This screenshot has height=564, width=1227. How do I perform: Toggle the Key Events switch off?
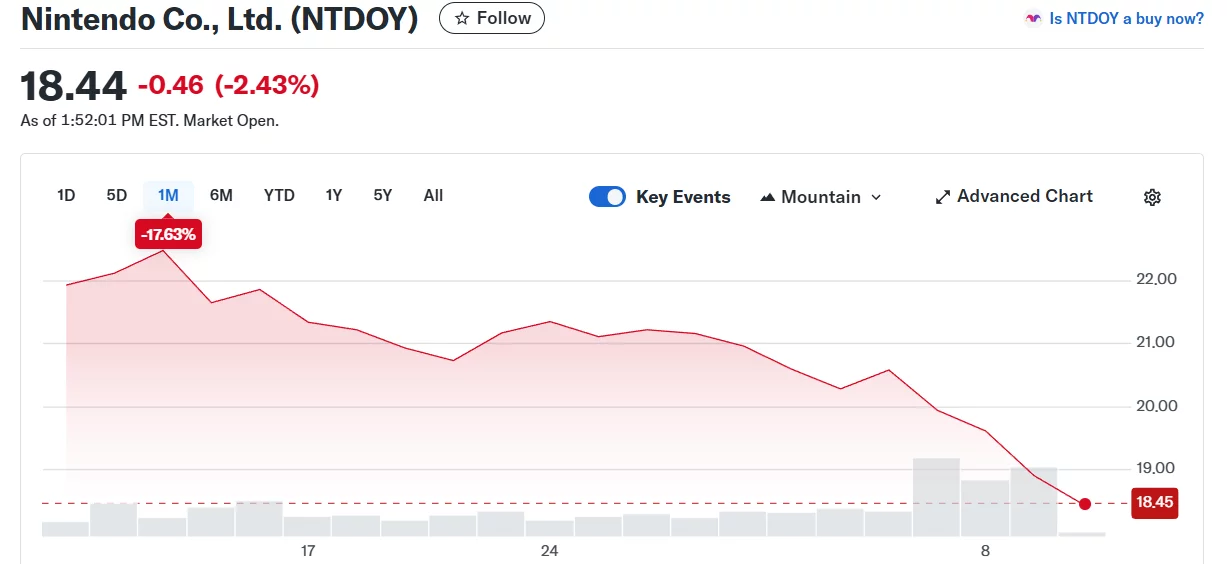607,197
